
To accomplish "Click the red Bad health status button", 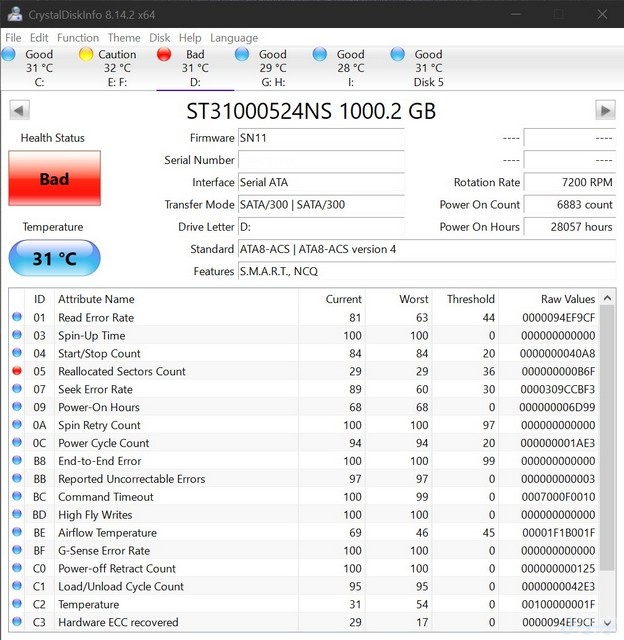I will [x=54, y=179].
